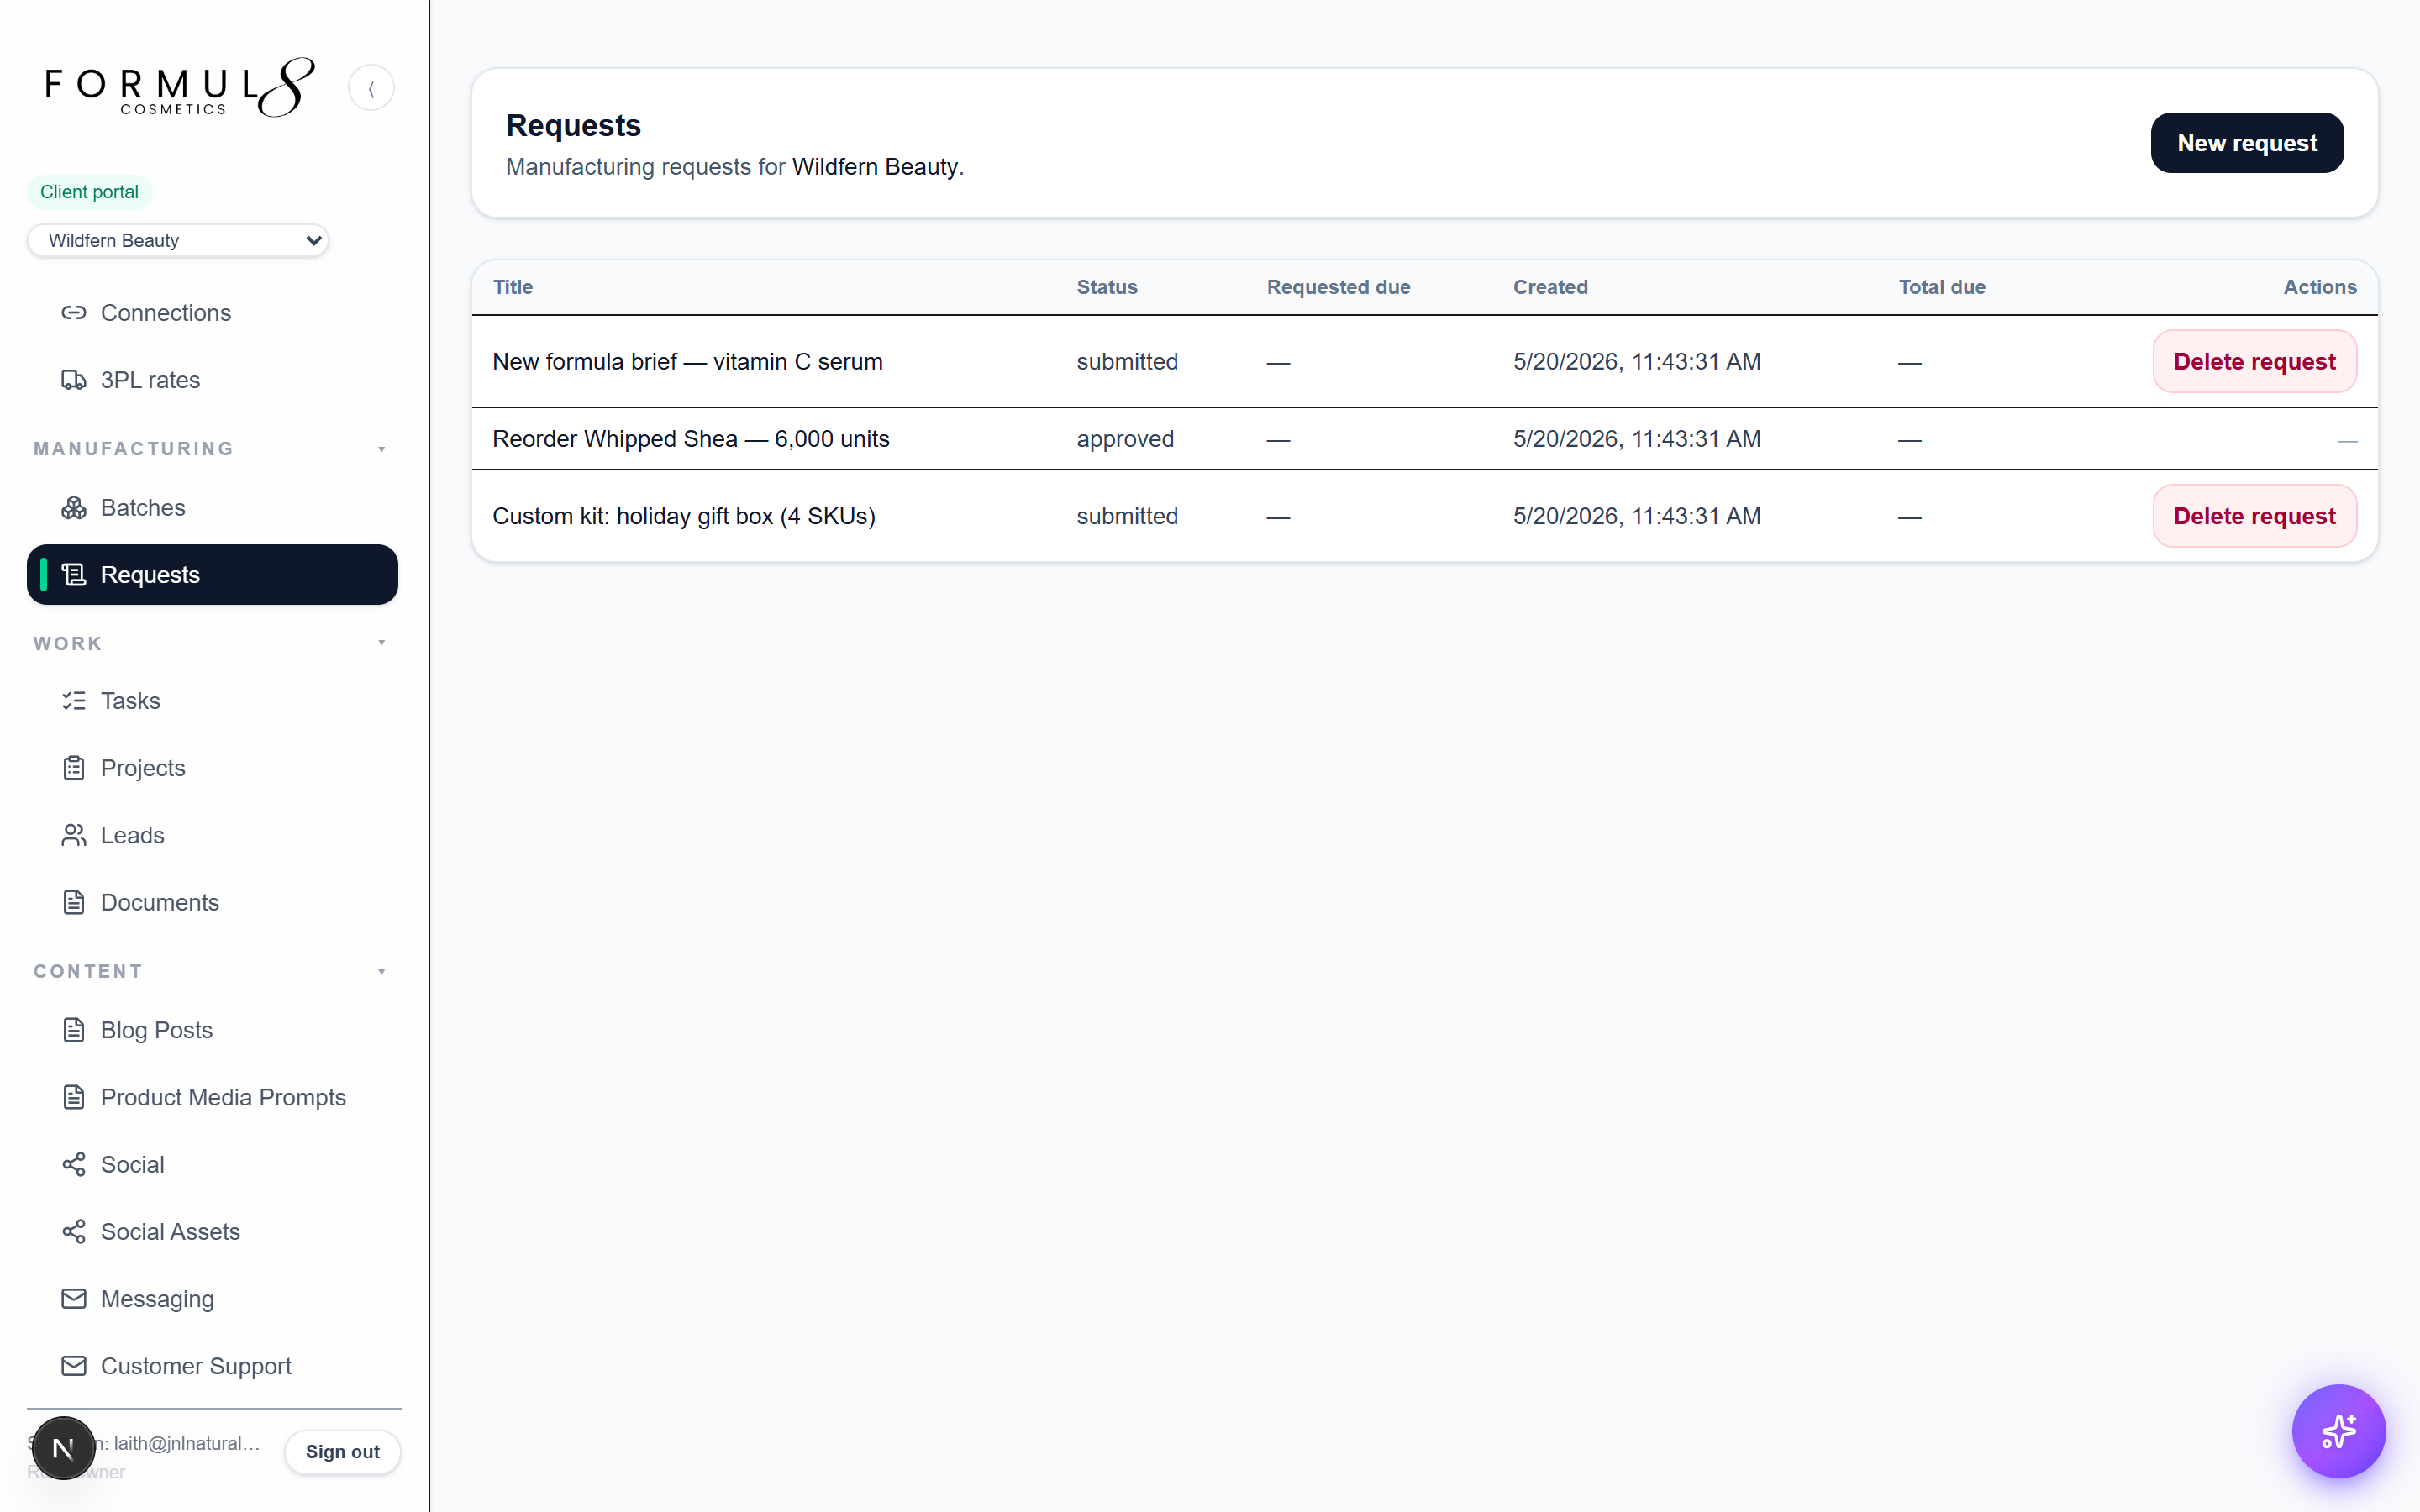The image size is (2420, 1512).
Task: Navigate to Leads in the sidebar
Action: click(212, 835)
